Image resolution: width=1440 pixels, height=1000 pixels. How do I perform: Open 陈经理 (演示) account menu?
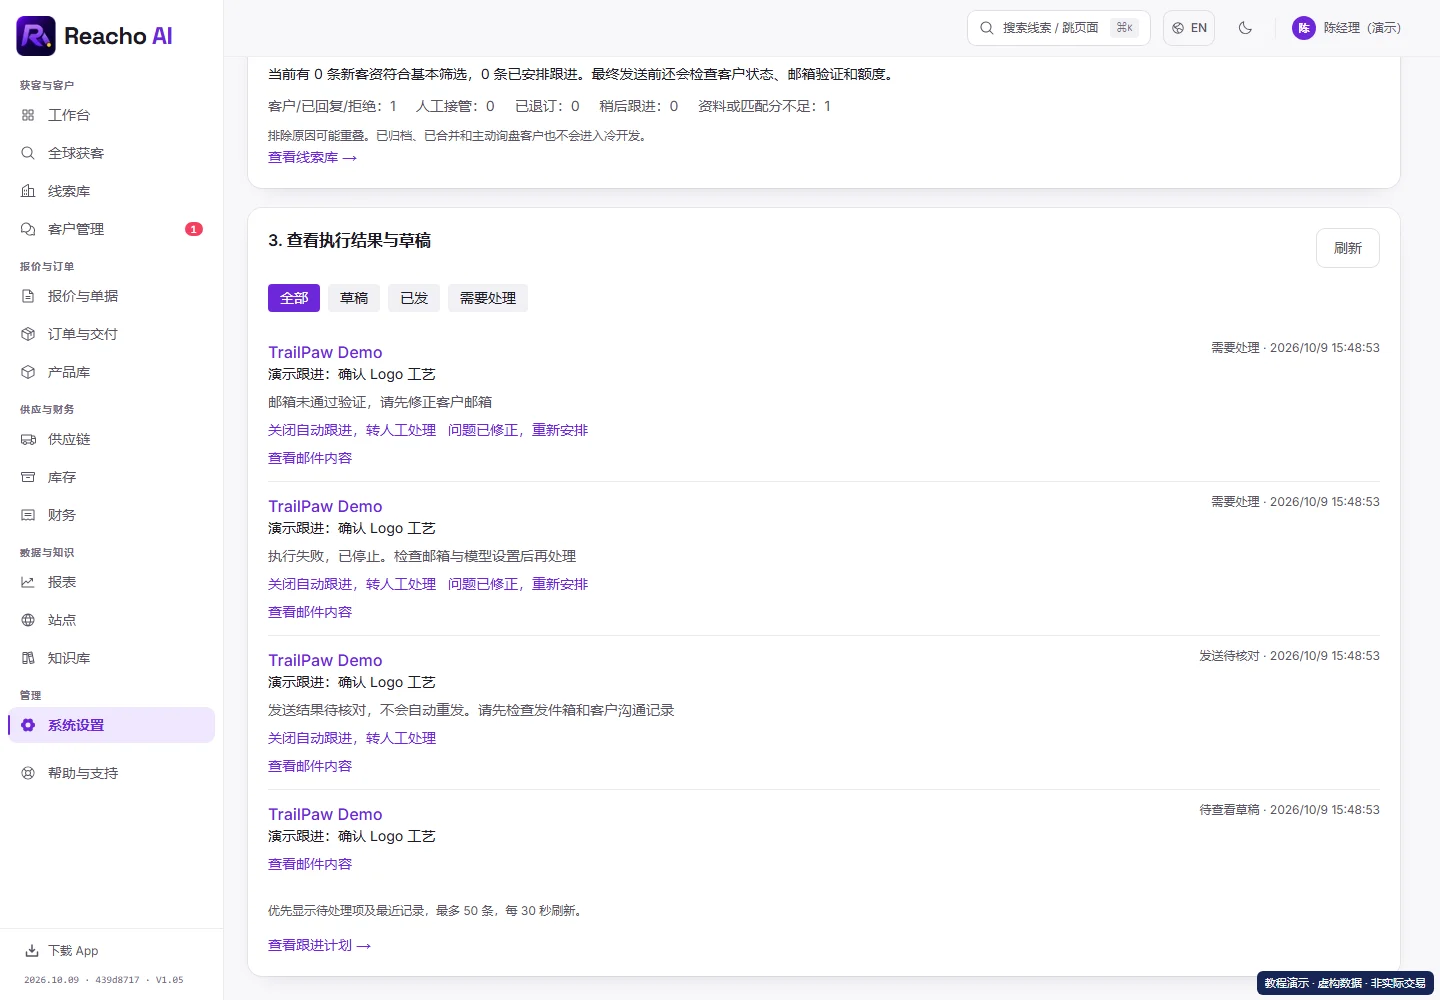coord(1347,28)
